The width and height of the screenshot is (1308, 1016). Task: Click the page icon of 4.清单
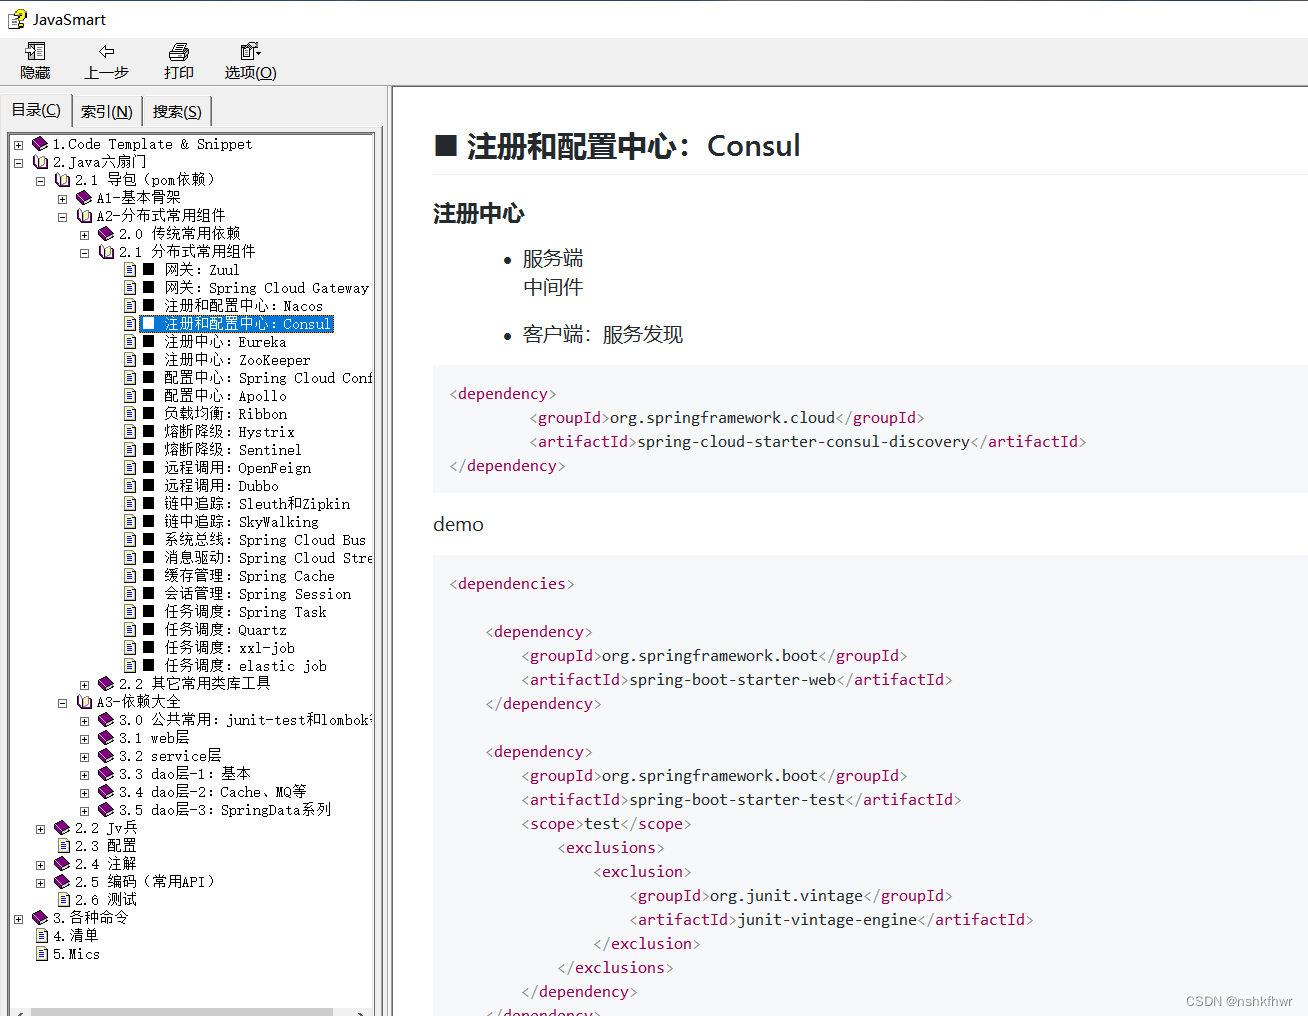[42, 936]
